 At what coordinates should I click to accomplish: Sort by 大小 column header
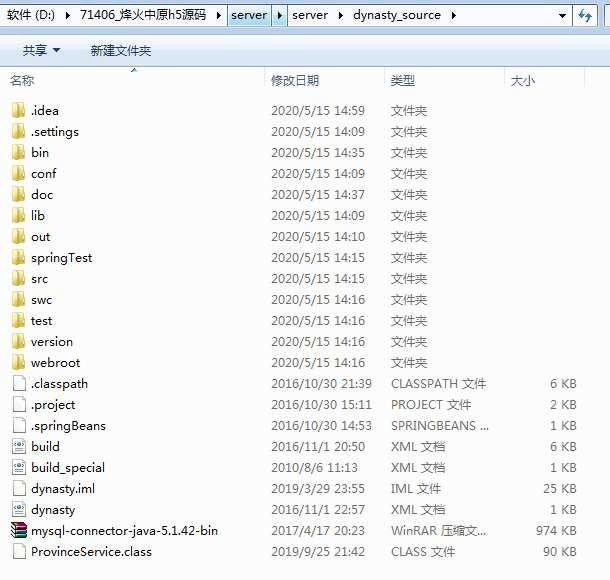pyautogui.click(x=522, y=81)
